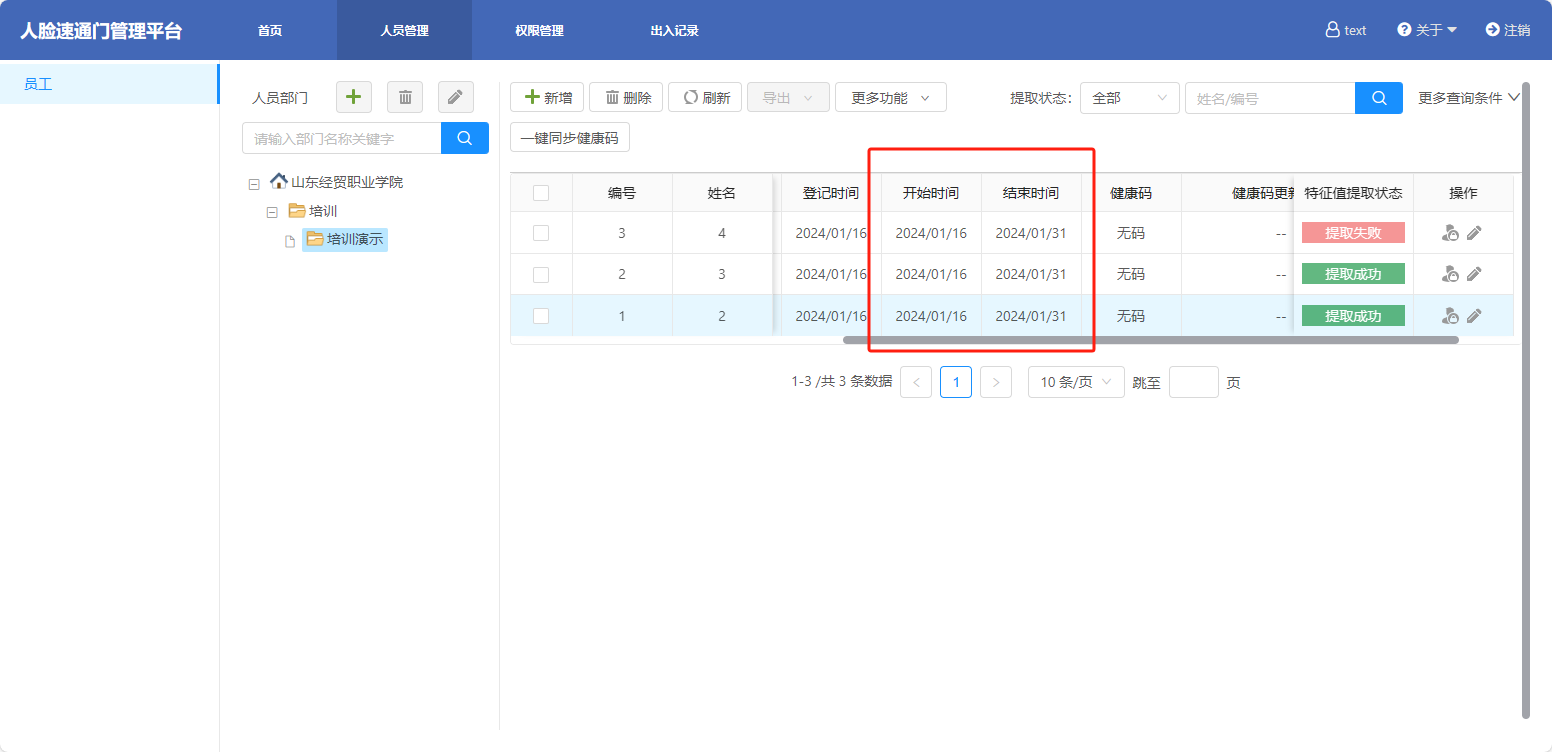Image resolution: width=1552 pixels, height=752 pixels.
Task: Toggle the select-all checkbox in table header
Action: [541, 193]
